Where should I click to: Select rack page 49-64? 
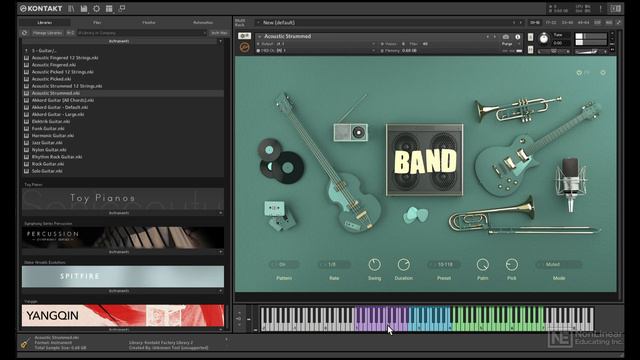(x=583, y=22)
